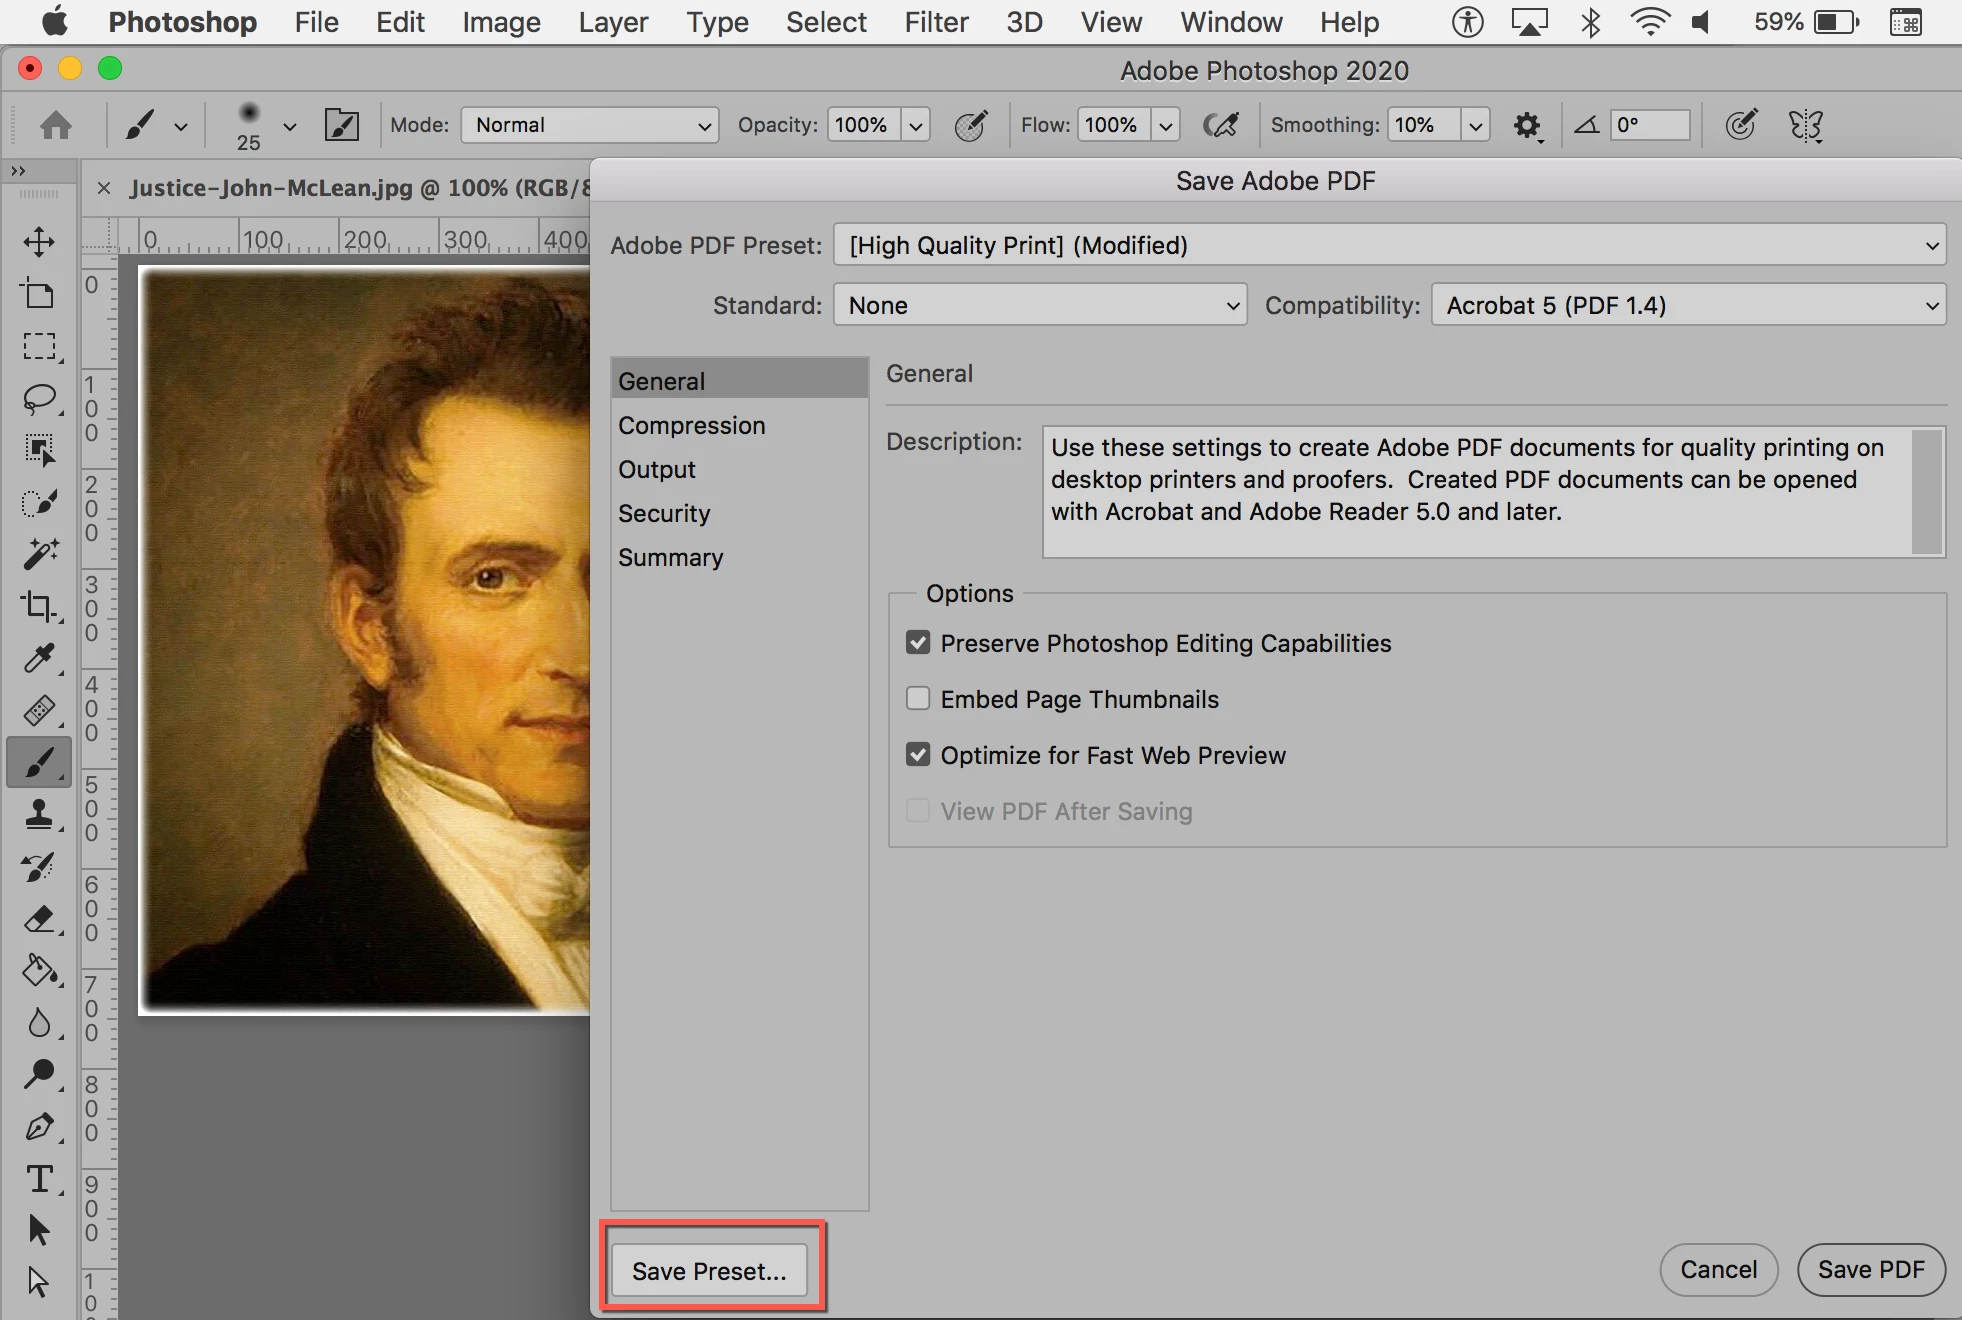Enable Embed Page Thumbnails checkbox
1962x1320 pixels.
918,699
